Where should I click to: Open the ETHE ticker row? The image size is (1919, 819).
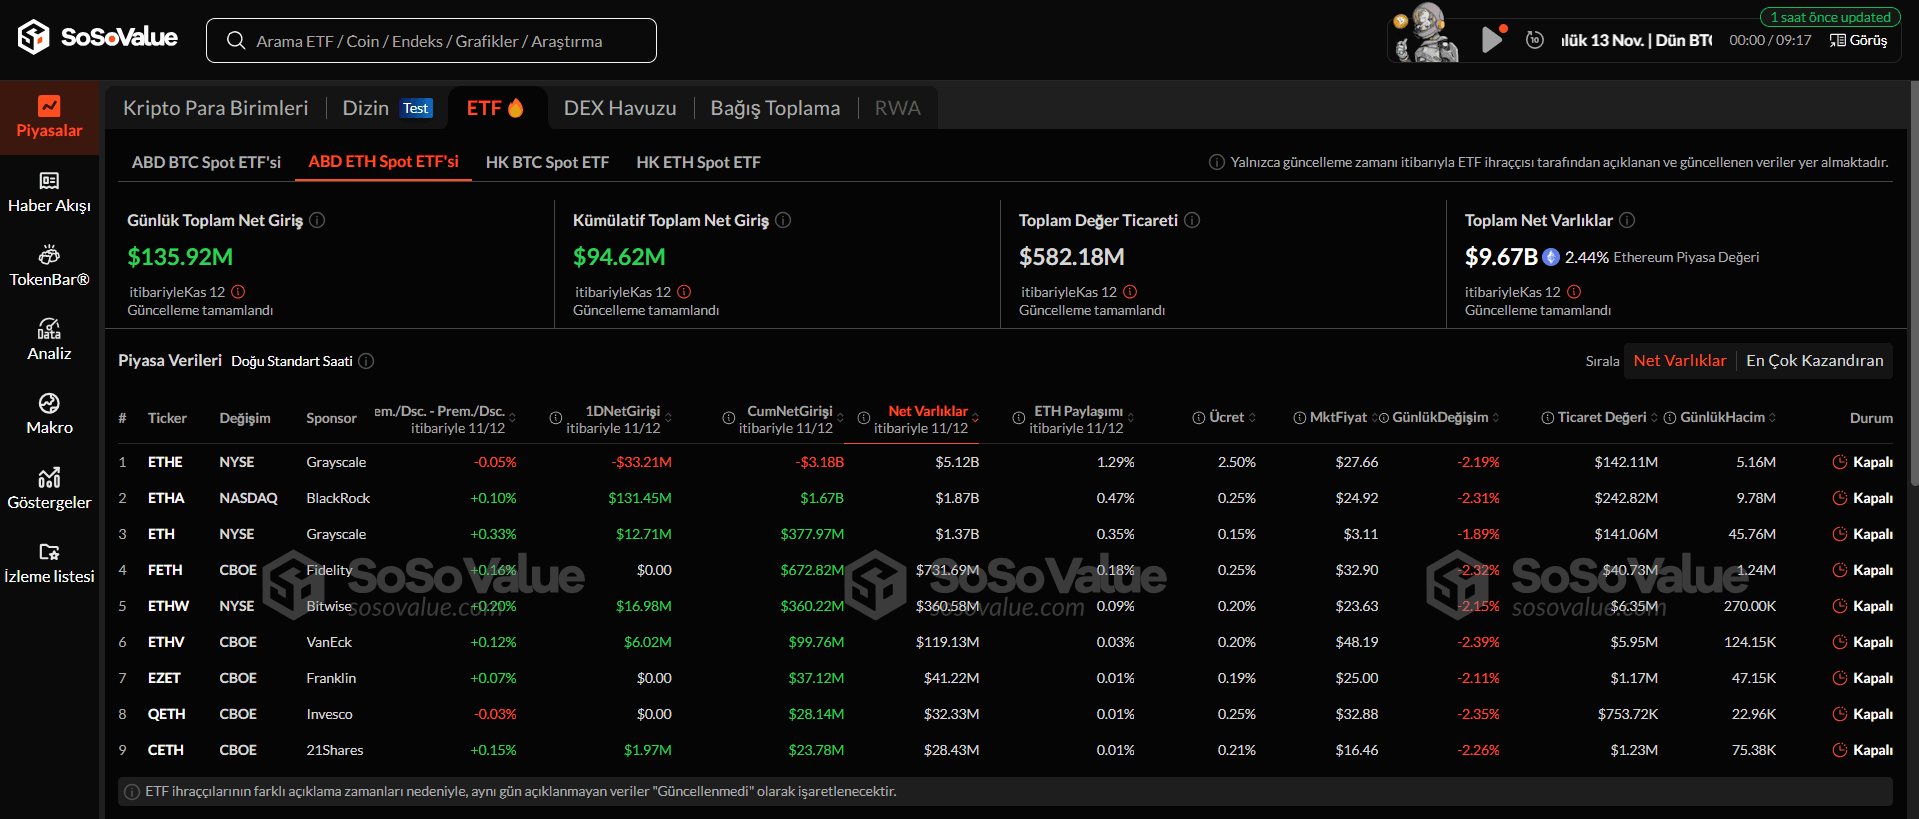point(1005,462)
